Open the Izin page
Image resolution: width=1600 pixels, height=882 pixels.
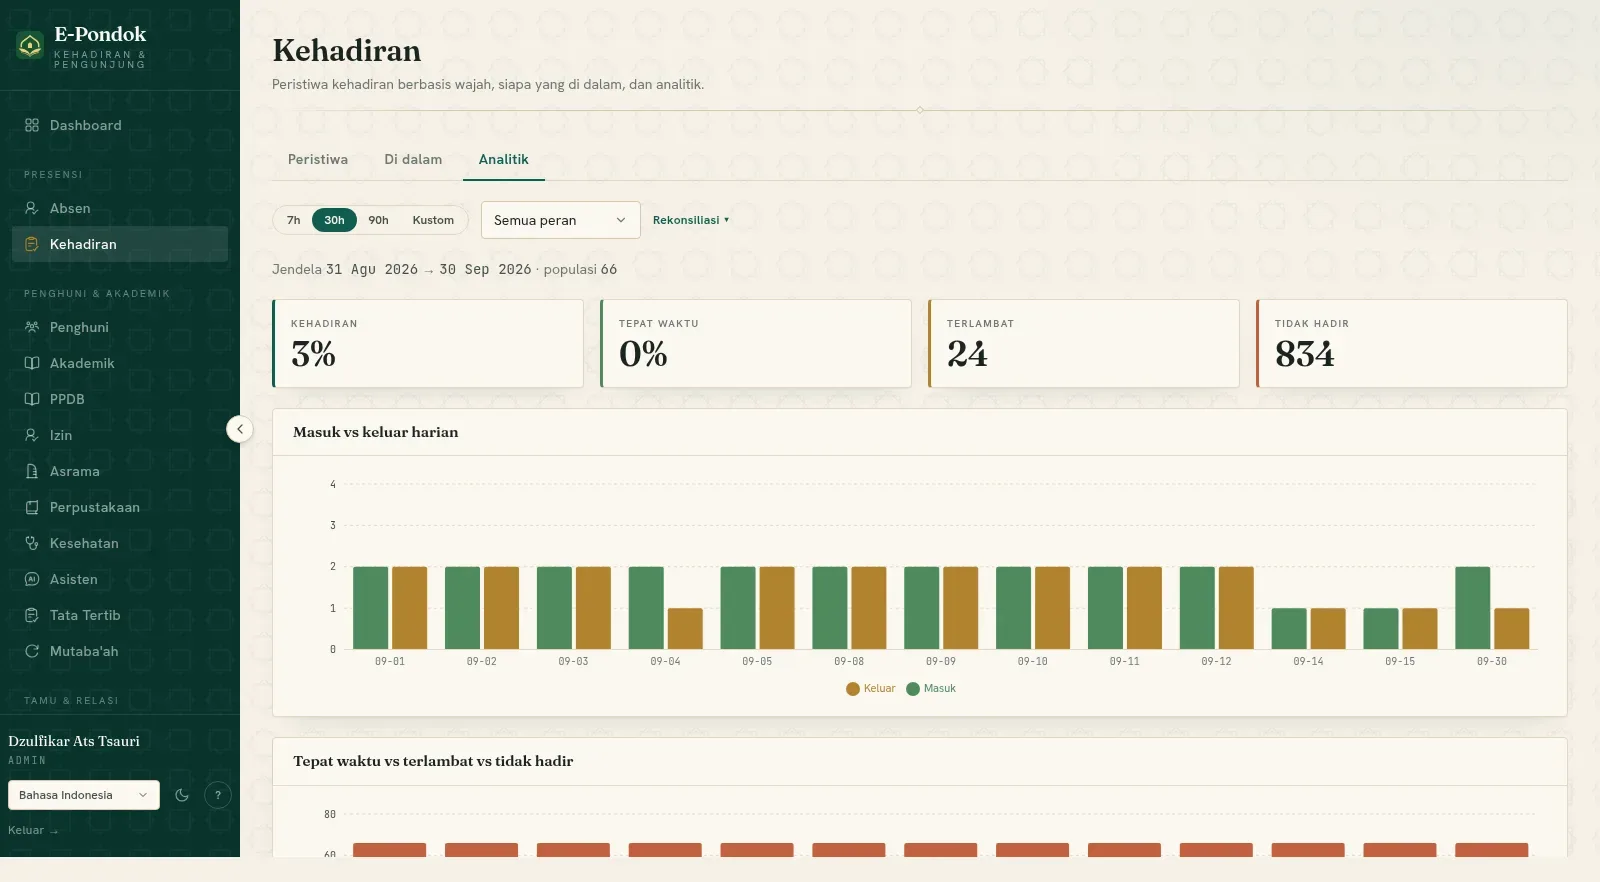point(120,435)
